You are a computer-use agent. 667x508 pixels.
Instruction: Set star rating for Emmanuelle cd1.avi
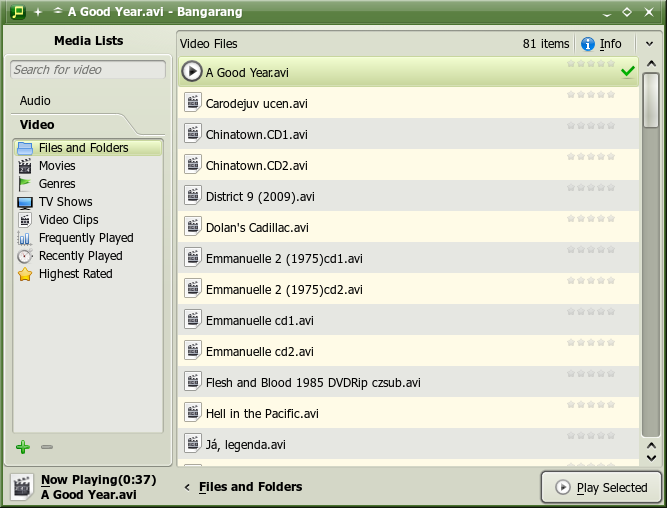[x=591, y=312]
